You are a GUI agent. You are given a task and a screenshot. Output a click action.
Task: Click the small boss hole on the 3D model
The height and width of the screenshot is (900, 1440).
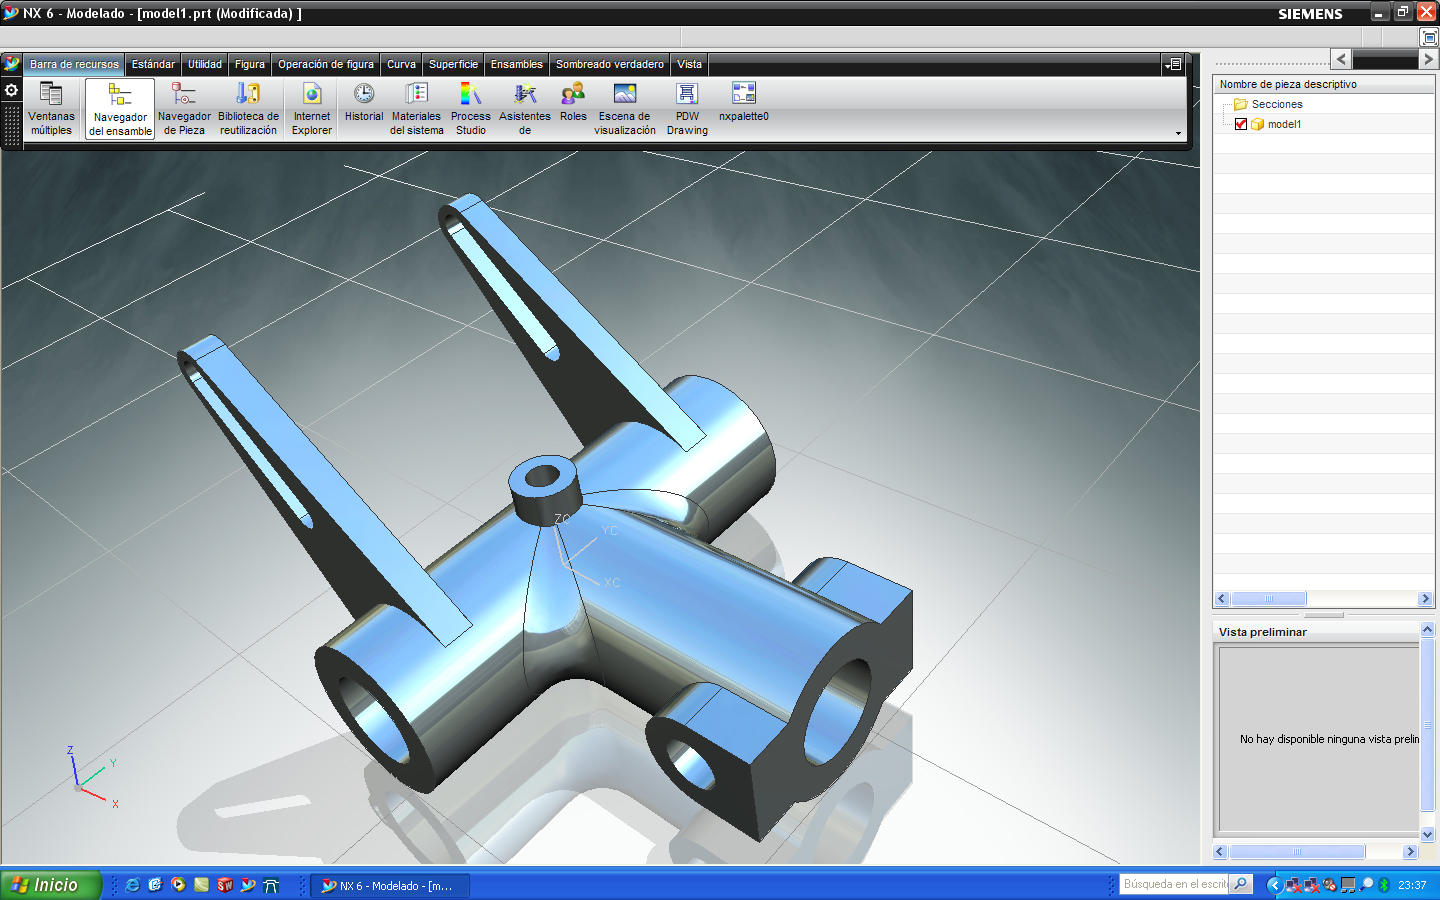point(542,475)
